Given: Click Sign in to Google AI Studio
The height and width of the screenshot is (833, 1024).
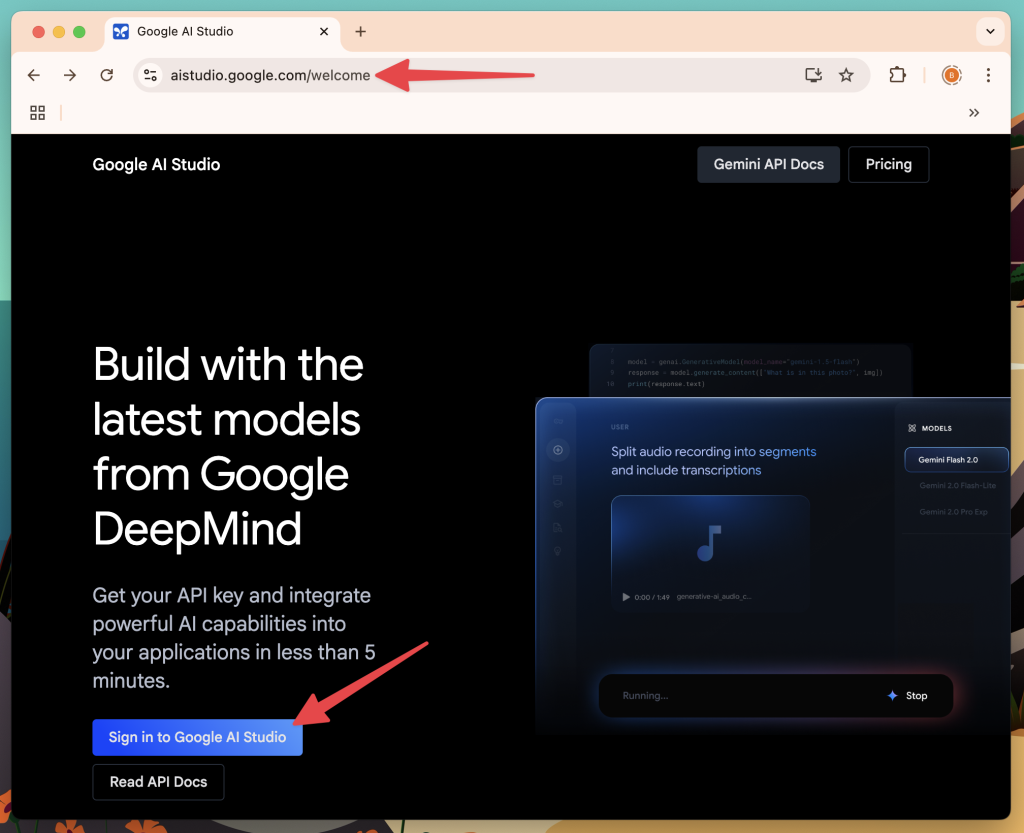Looking at the screenshot, I should [x=197, y=737].
